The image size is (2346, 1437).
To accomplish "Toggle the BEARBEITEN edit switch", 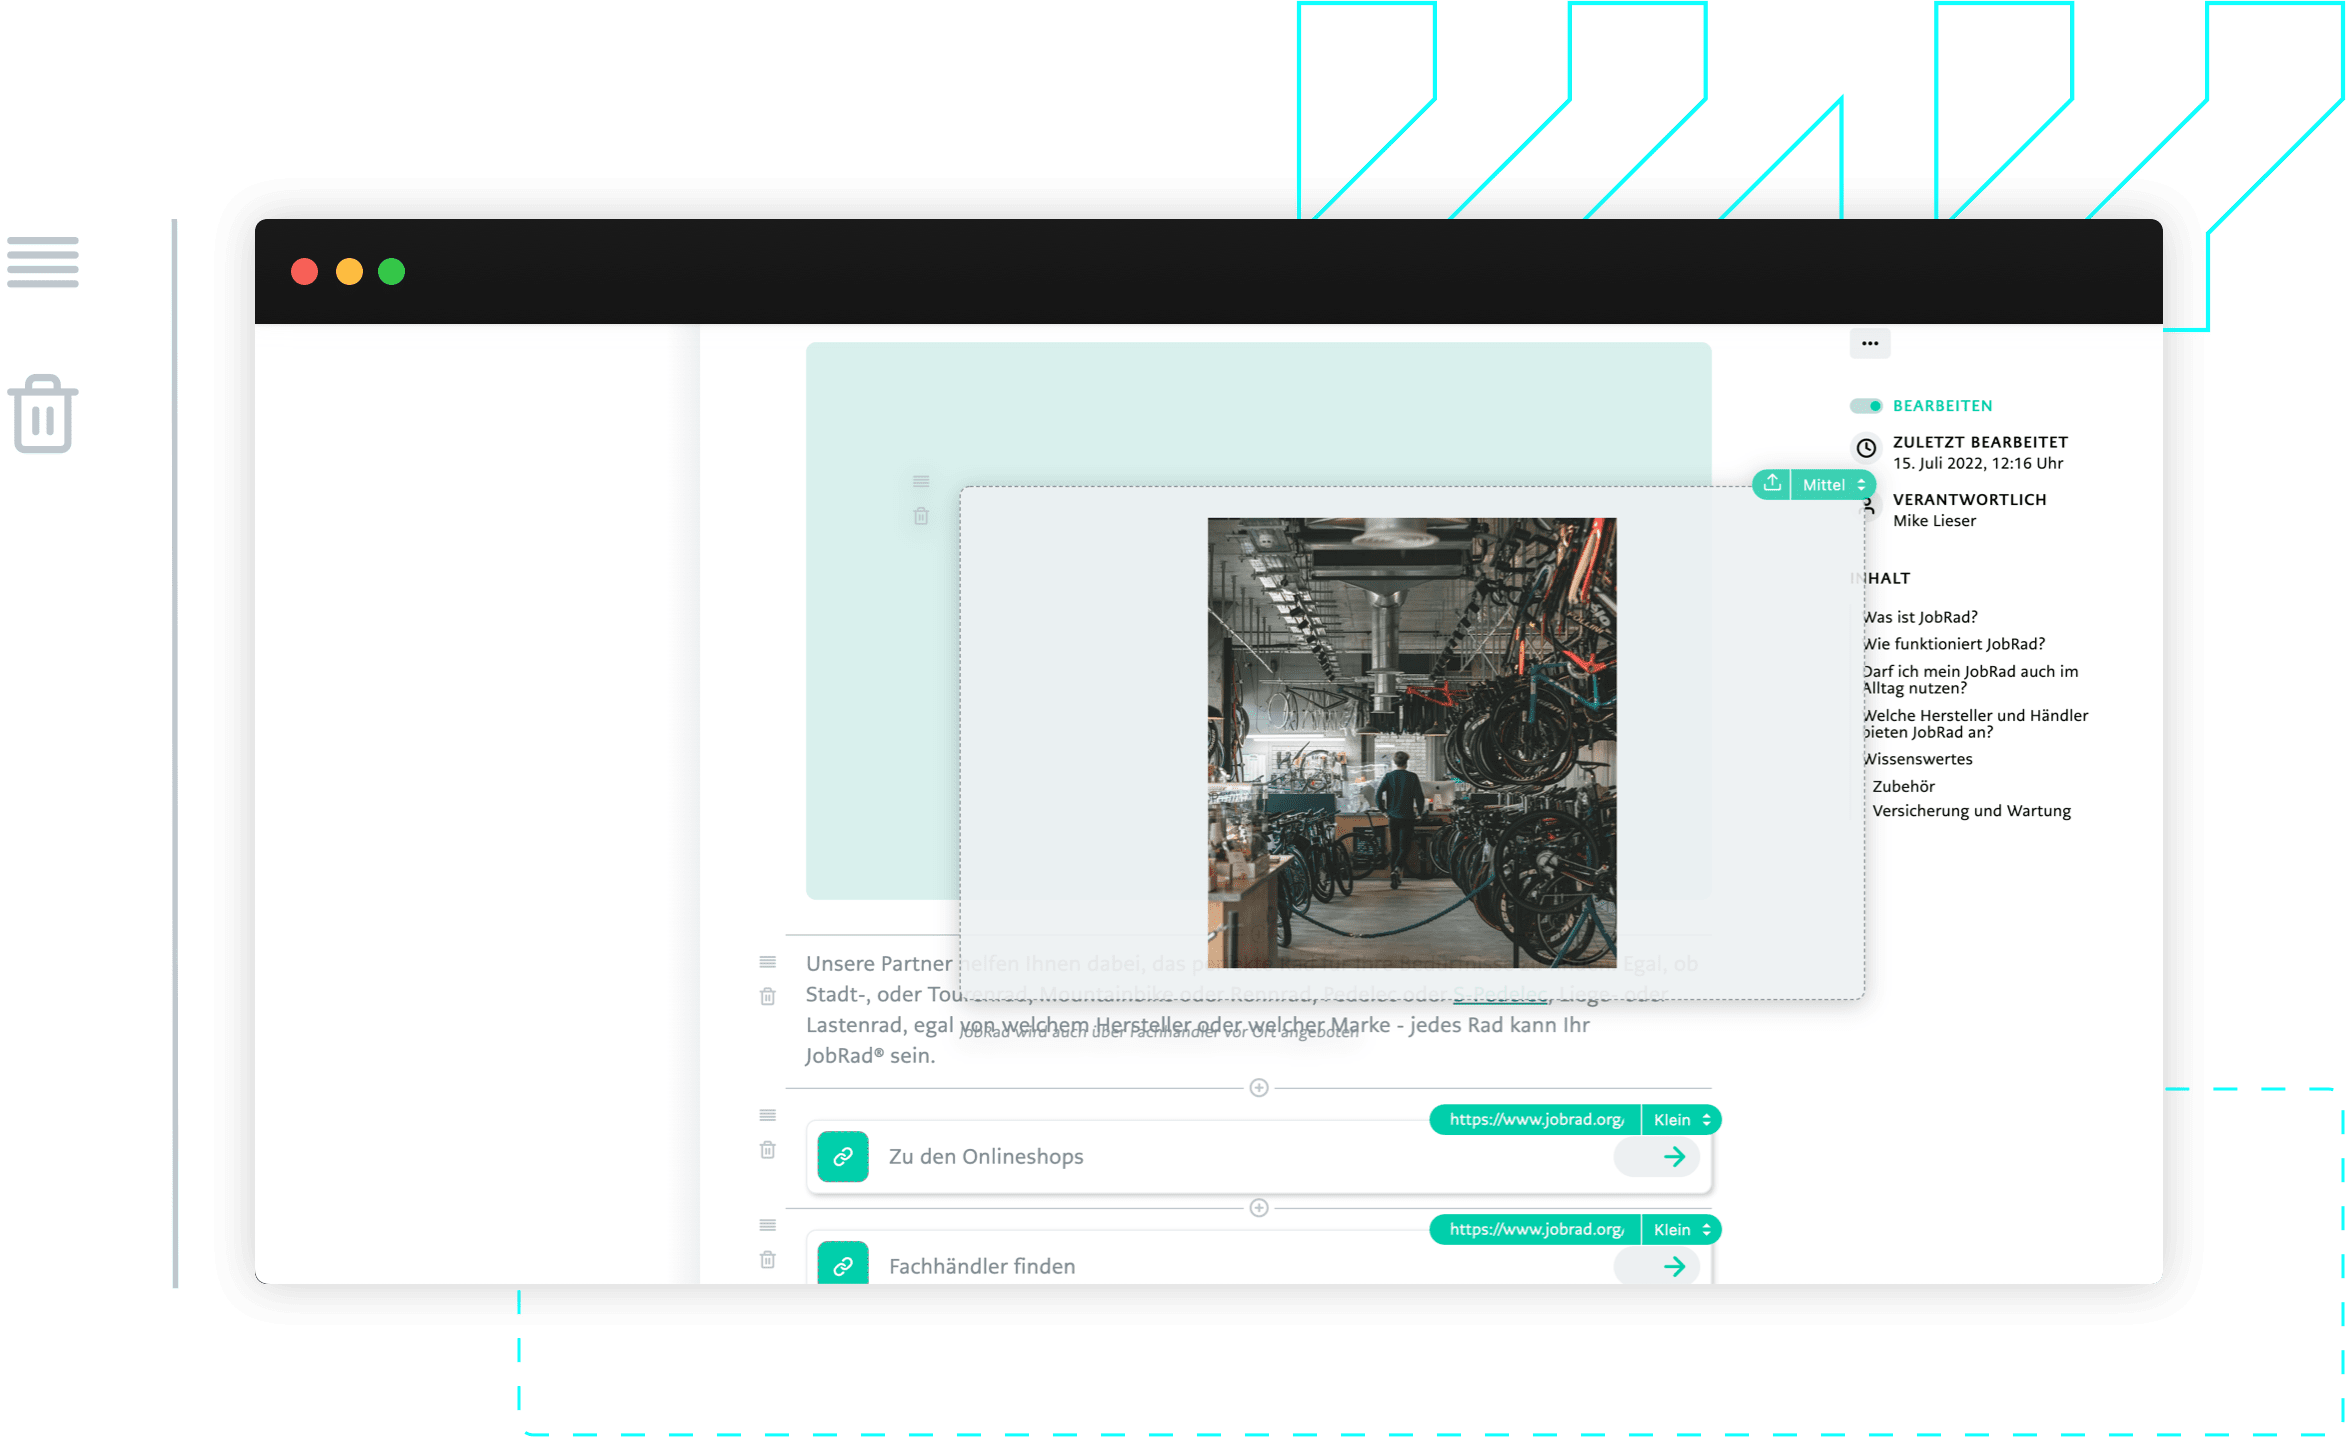I will tap(1865, 405).
